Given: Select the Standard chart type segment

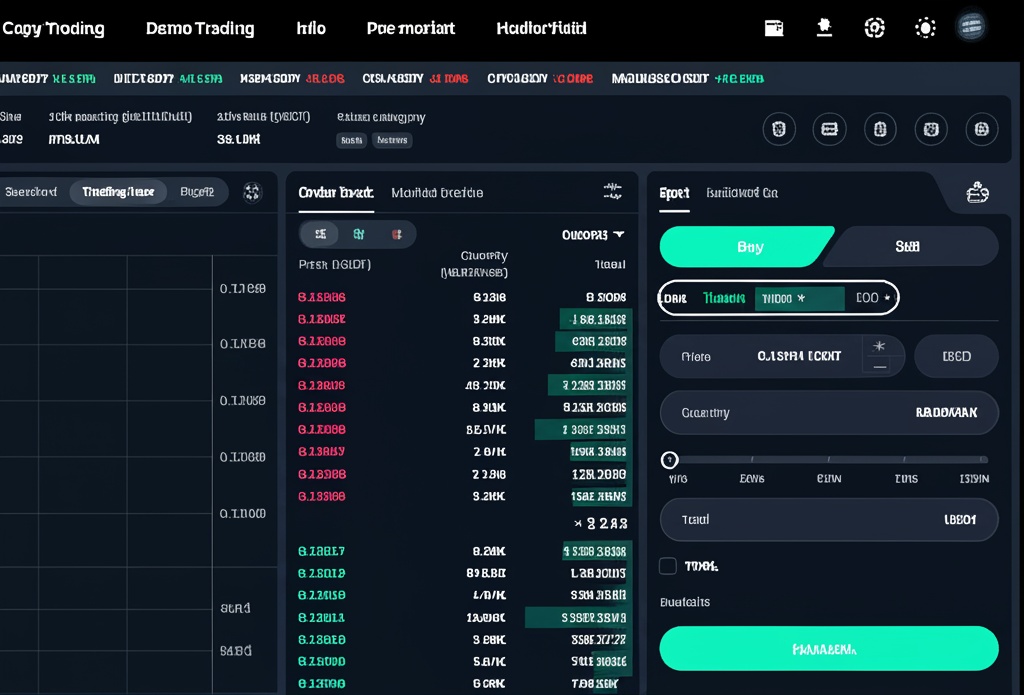Looking at the screenshot, I should 31,192.
